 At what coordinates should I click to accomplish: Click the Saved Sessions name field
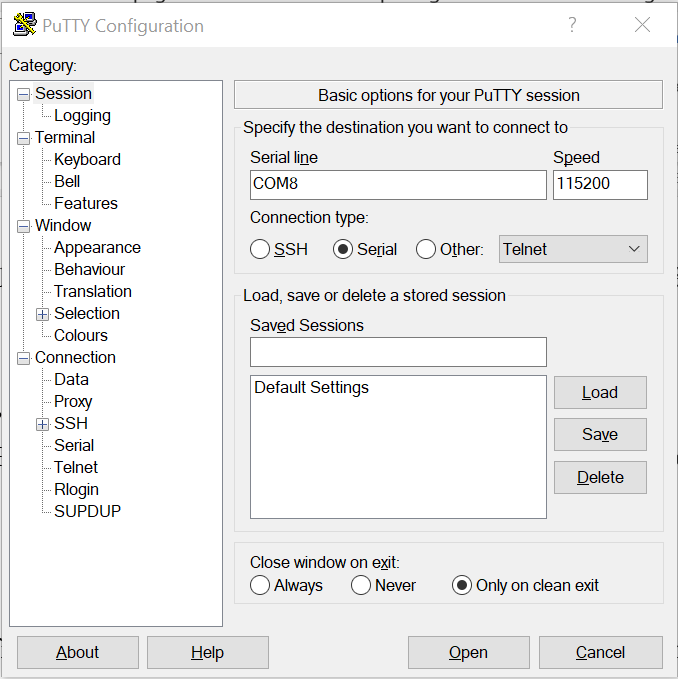[398, 352]
